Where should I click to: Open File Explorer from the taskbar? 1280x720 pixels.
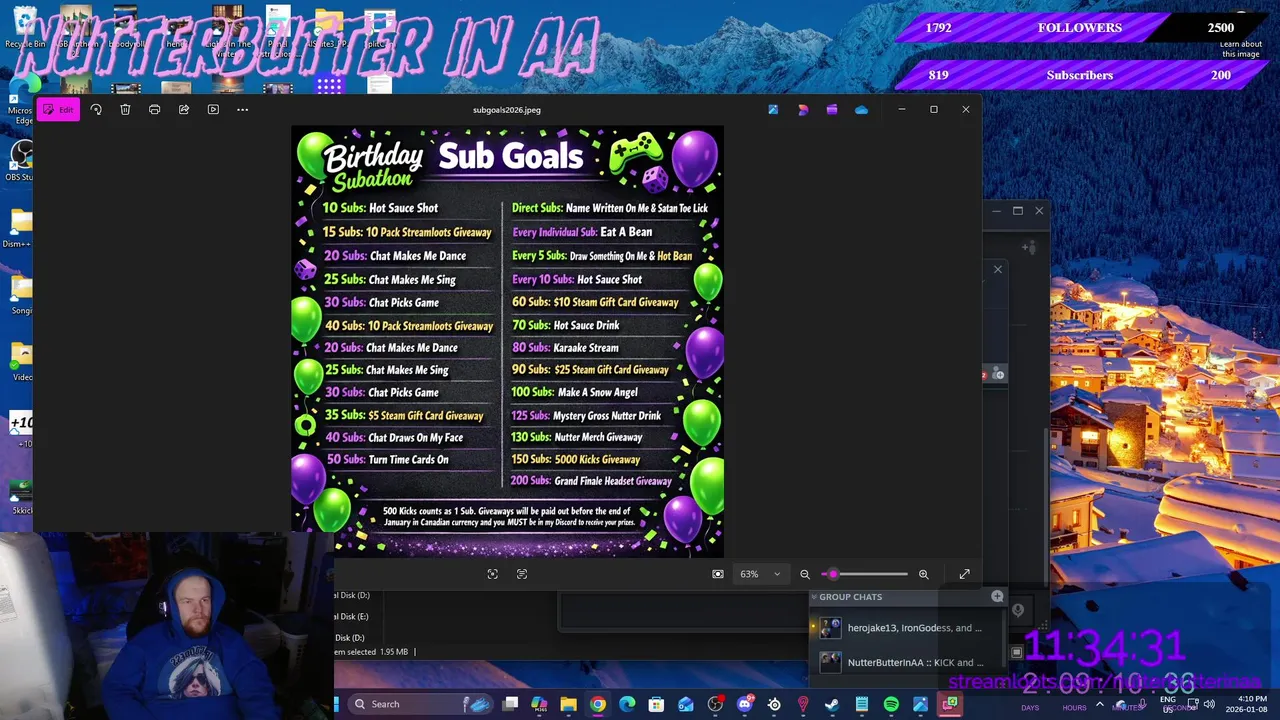coord(568,704)
